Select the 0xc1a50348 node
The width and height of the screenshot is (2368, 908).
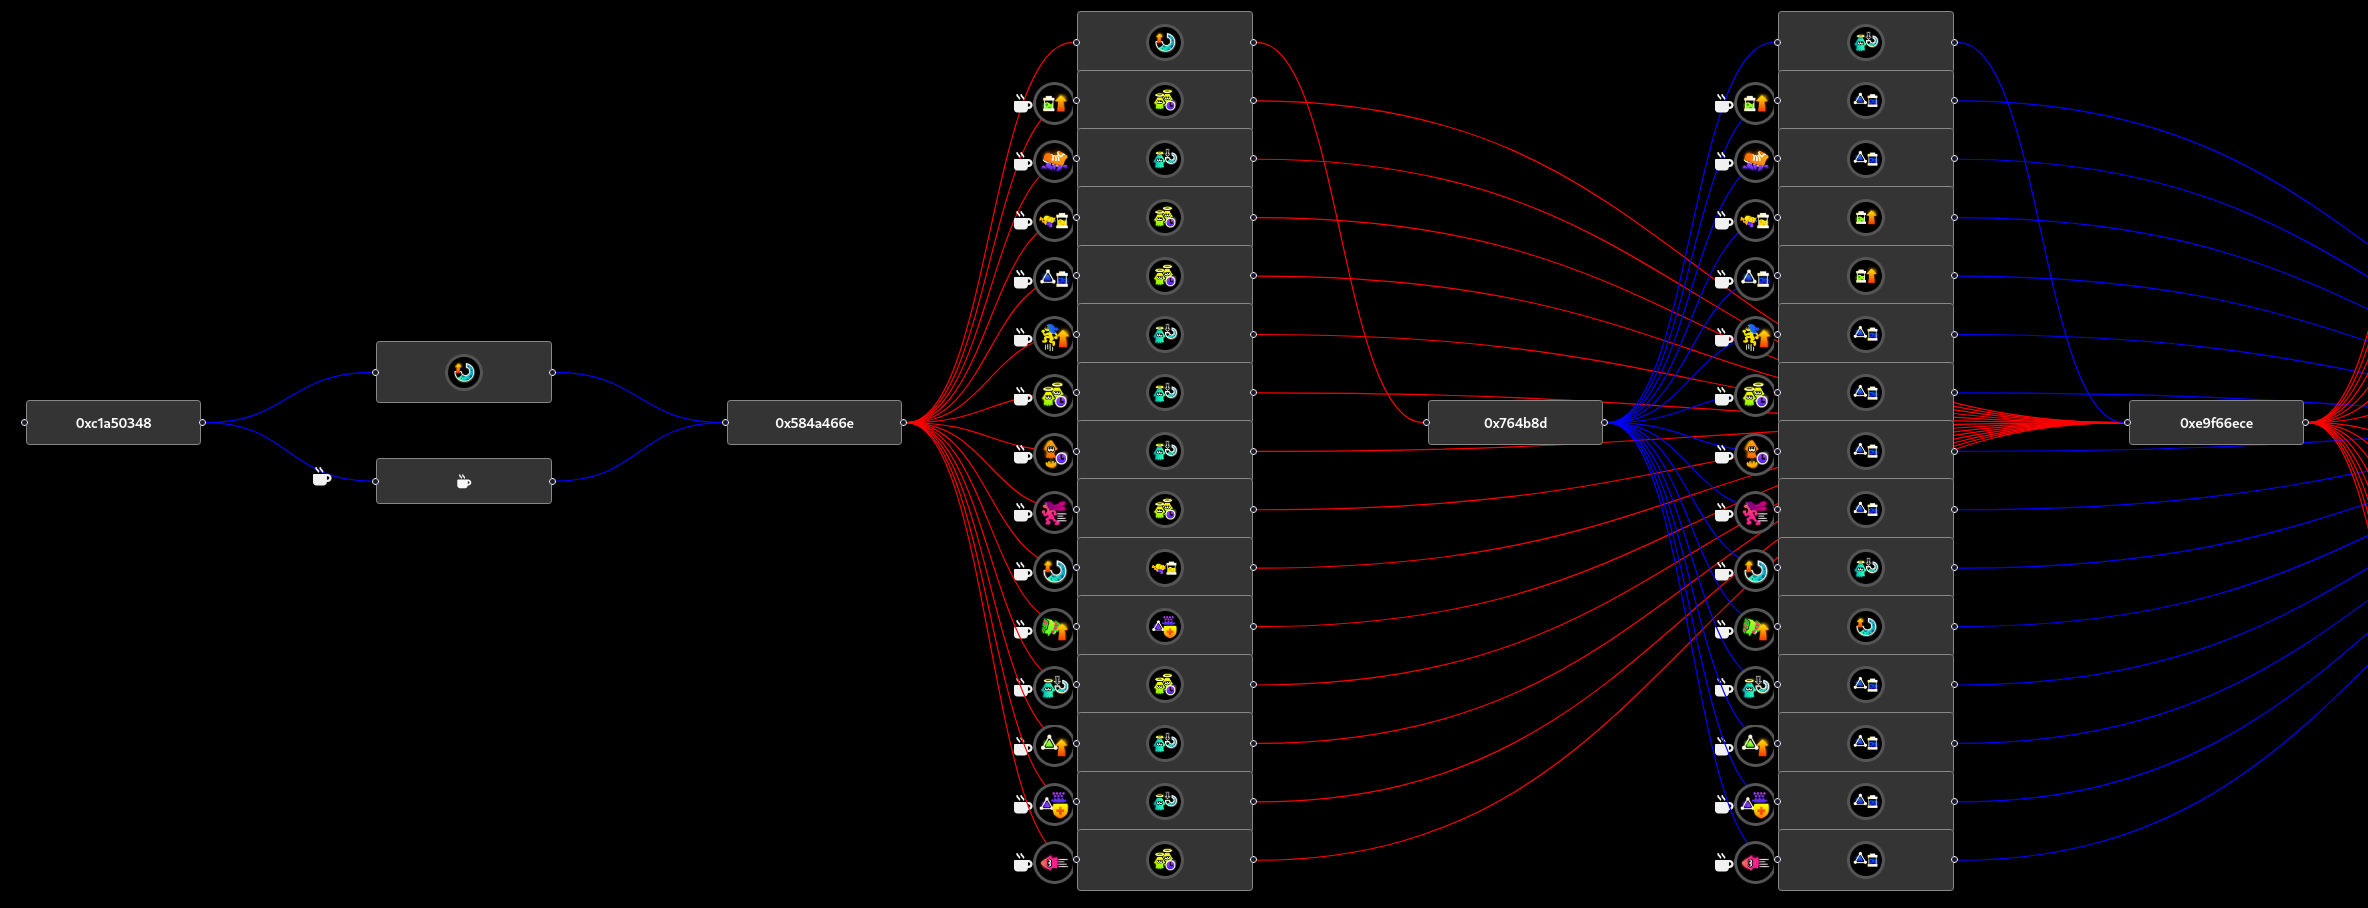[113, 422]
